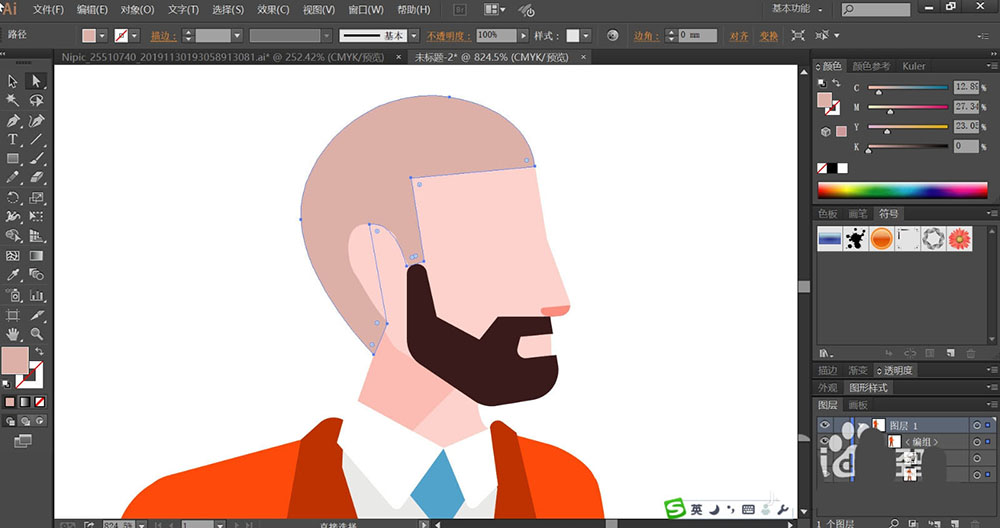
Task: Open the fill color dropdown in control bar
Action: point(102,36)
